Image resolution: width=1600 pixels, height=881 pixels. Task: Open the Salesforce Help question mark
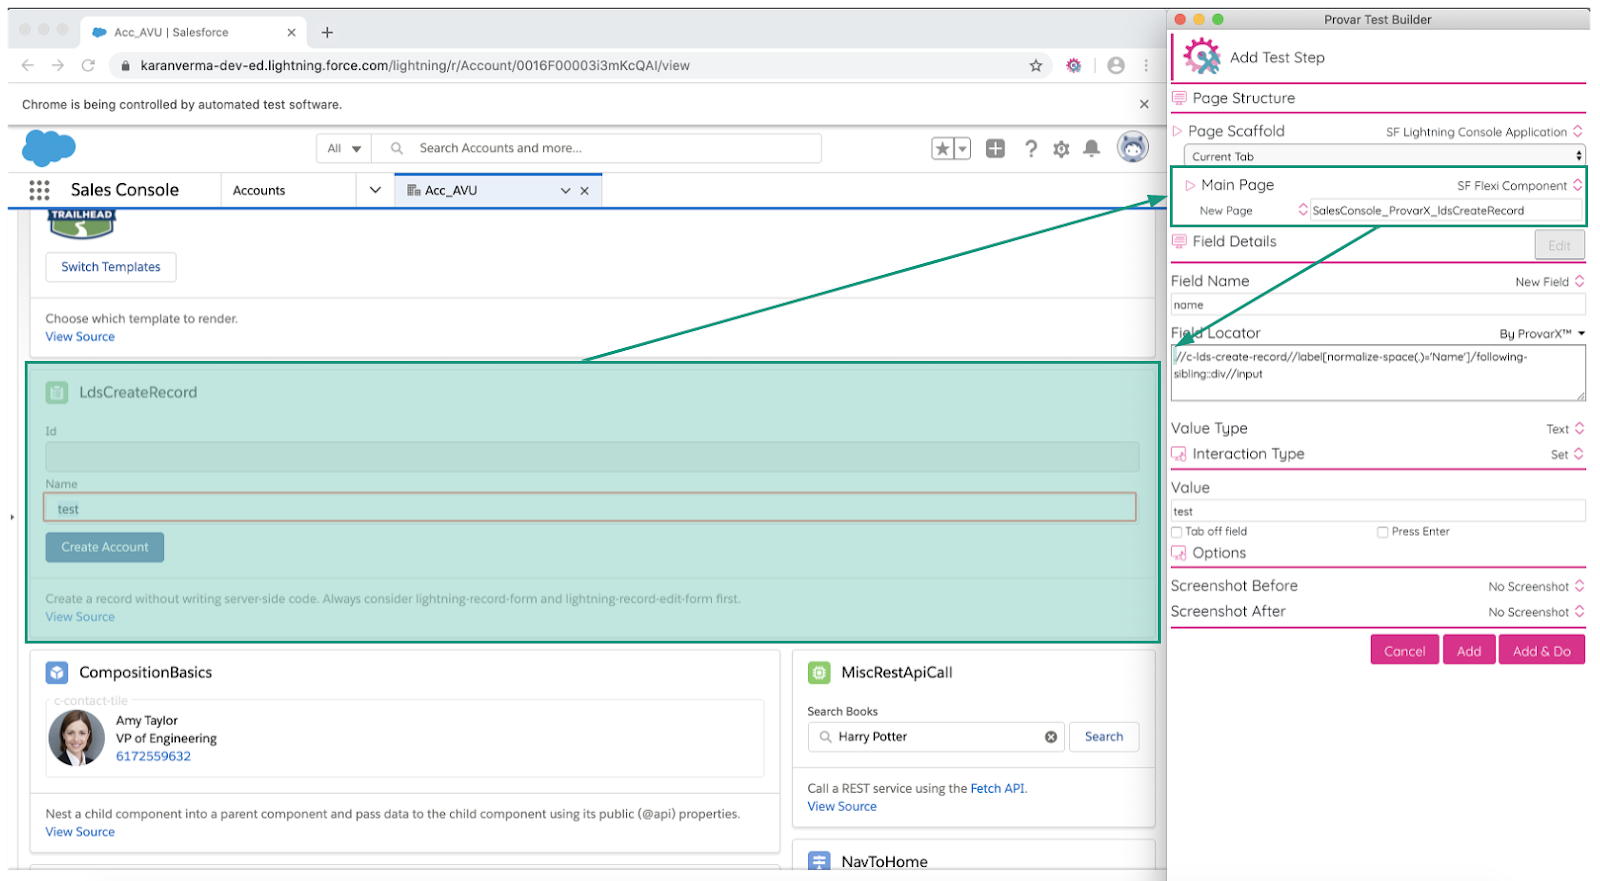[1030, 149]
